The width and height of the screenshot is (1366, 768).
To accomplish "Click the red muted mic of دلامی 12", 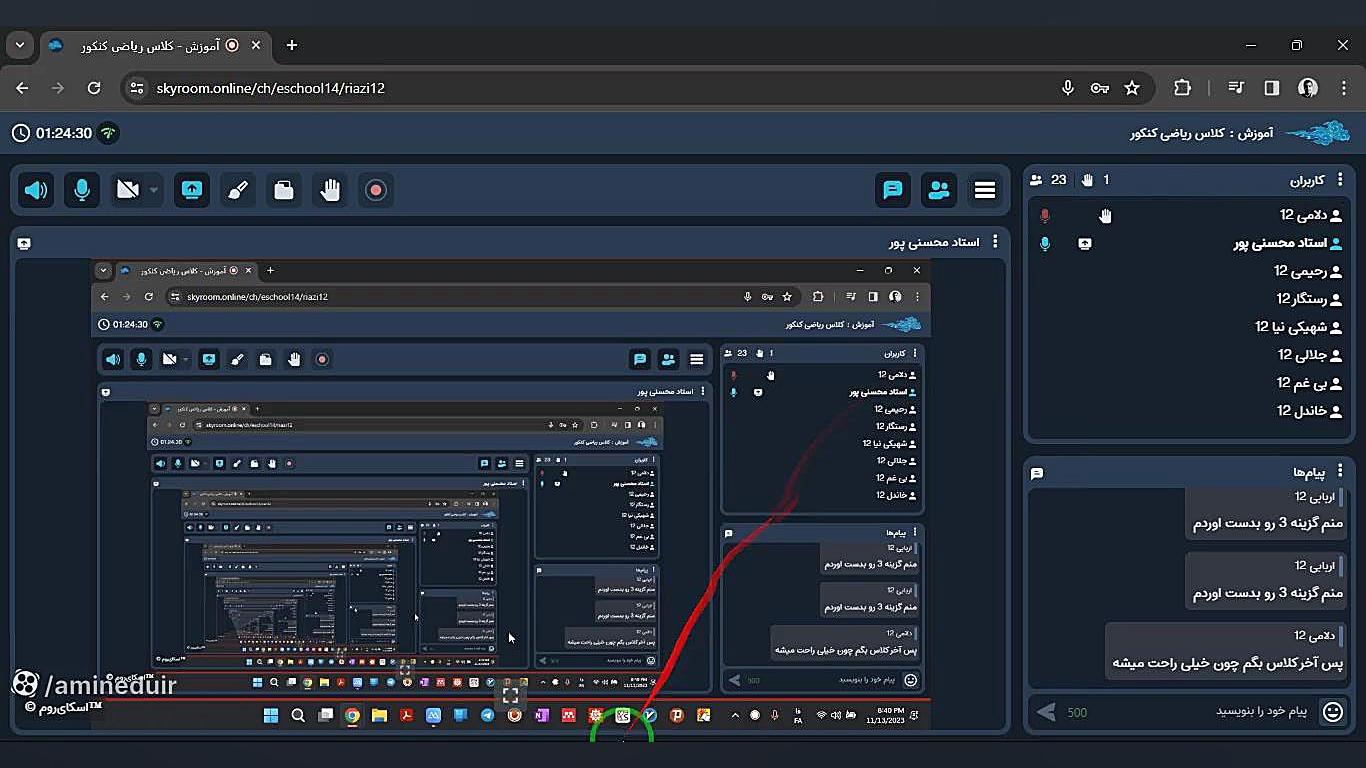I will tap(1045, 215).
